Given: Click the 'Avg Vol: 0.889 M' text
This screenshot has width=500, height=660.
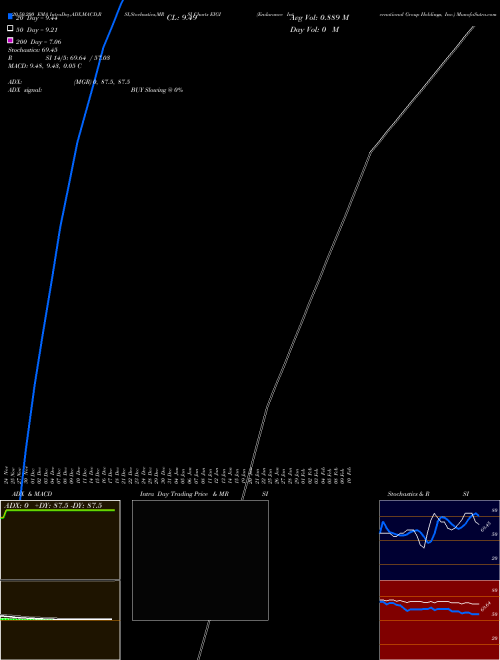Looking at the screenshot, I should (319, 18).
